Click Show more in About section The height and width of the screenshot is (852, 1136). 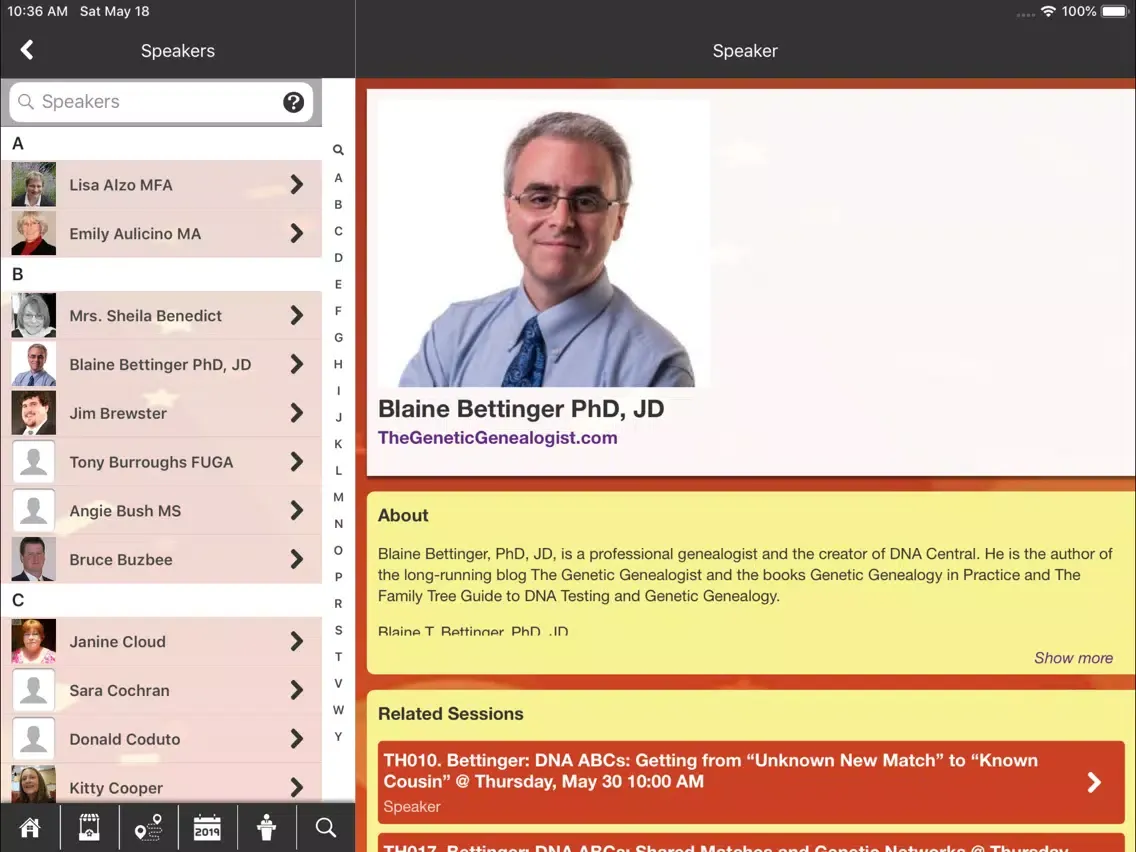pyautogui.click(x=1073, y=658)
